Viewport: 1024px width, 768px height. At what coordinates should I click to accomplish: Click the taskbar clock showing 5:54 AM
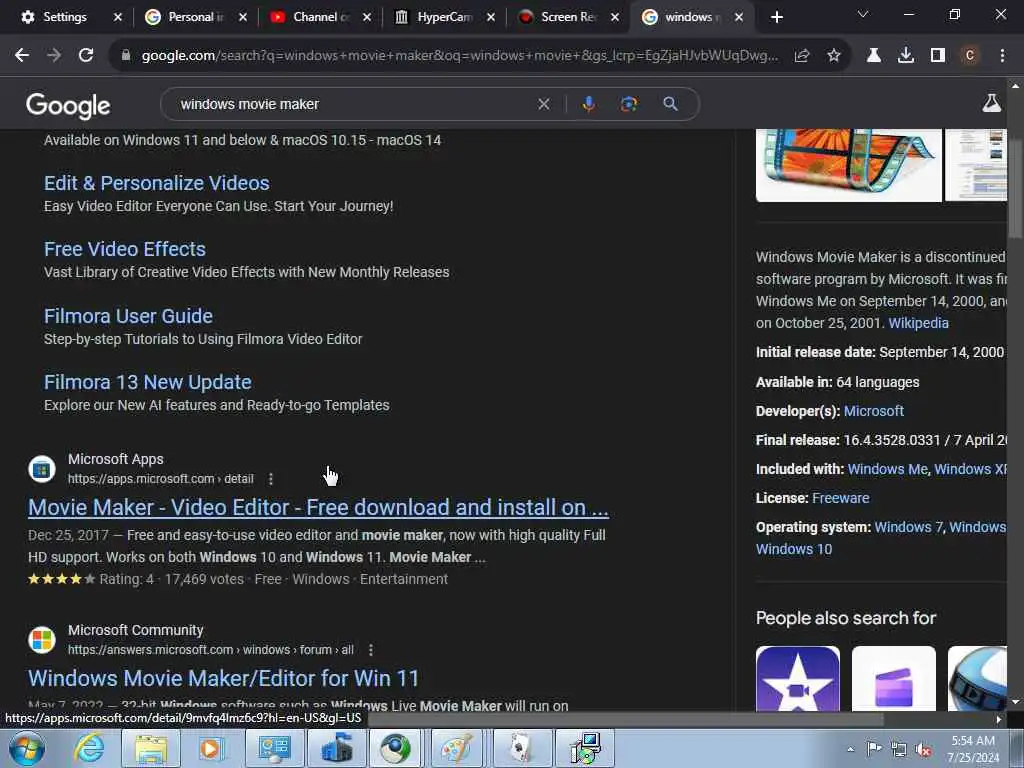973,749
